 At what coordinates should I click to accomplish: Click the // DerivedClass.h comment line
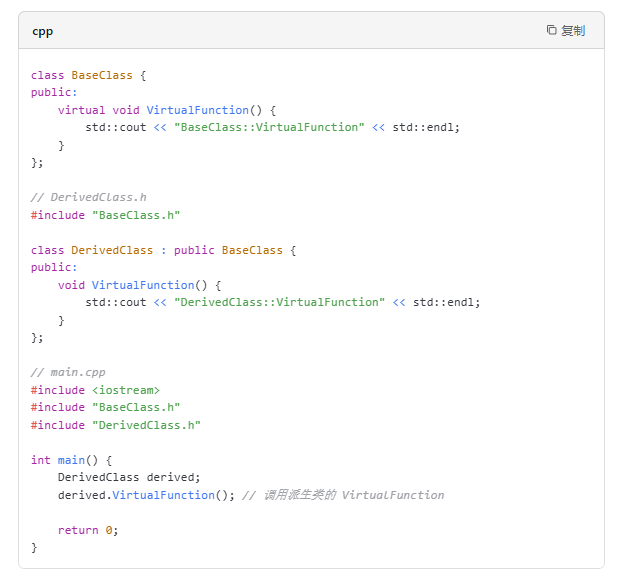[x=88, y=197]
